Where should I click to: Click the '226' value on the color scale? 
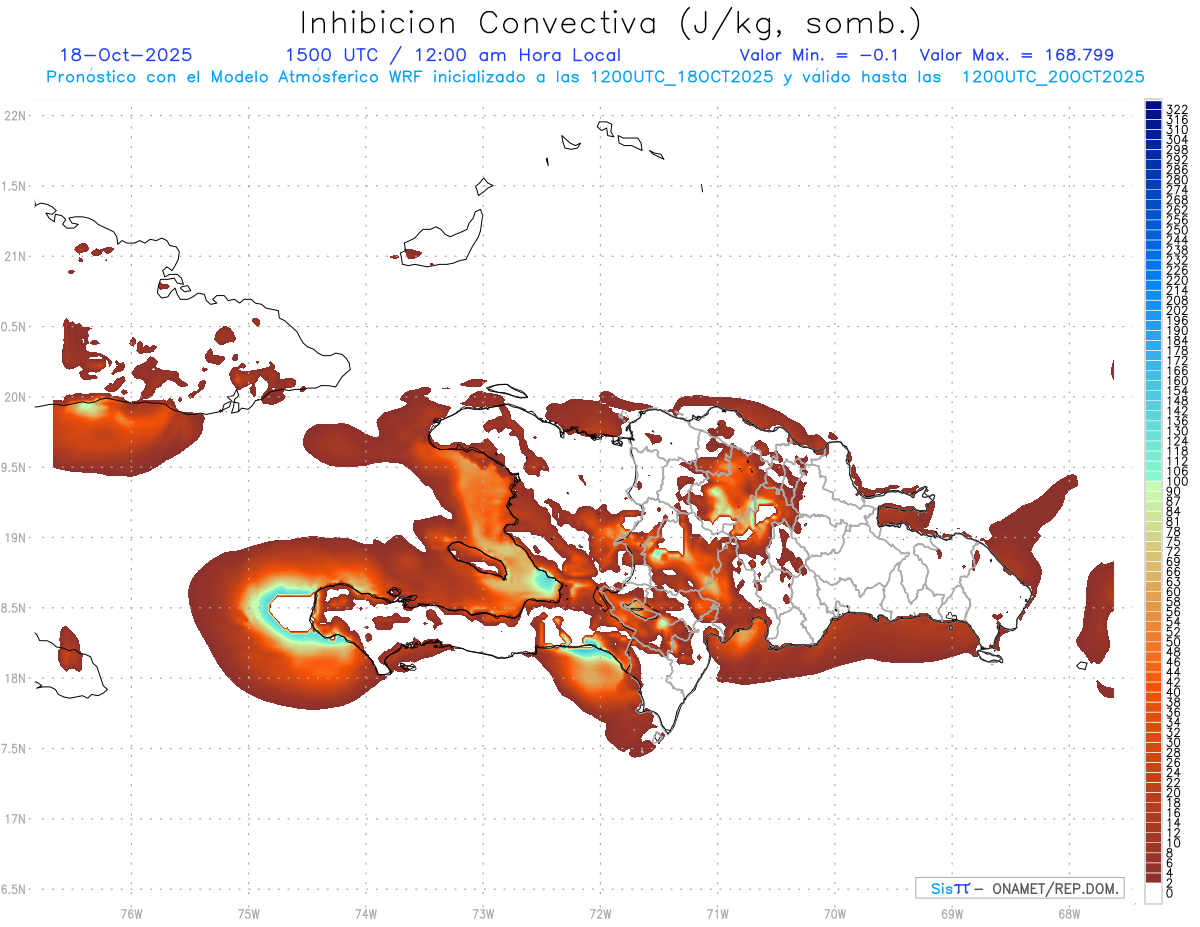pos(1176,270)
